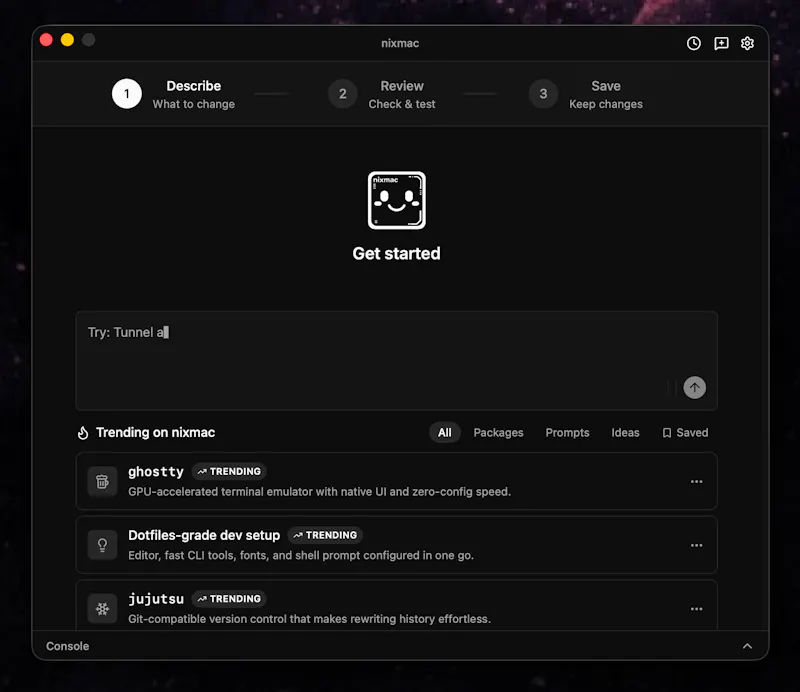Click the snowflake icon for jujutsu
The image size is (800, 692).
tap(103, 608)
